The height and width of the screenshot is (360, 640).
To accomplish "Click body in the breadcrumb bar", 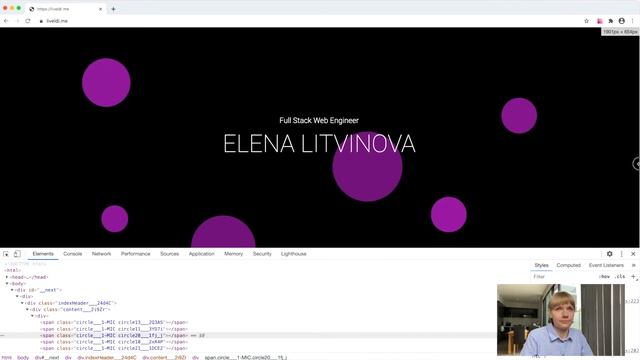I will [23, 358].
